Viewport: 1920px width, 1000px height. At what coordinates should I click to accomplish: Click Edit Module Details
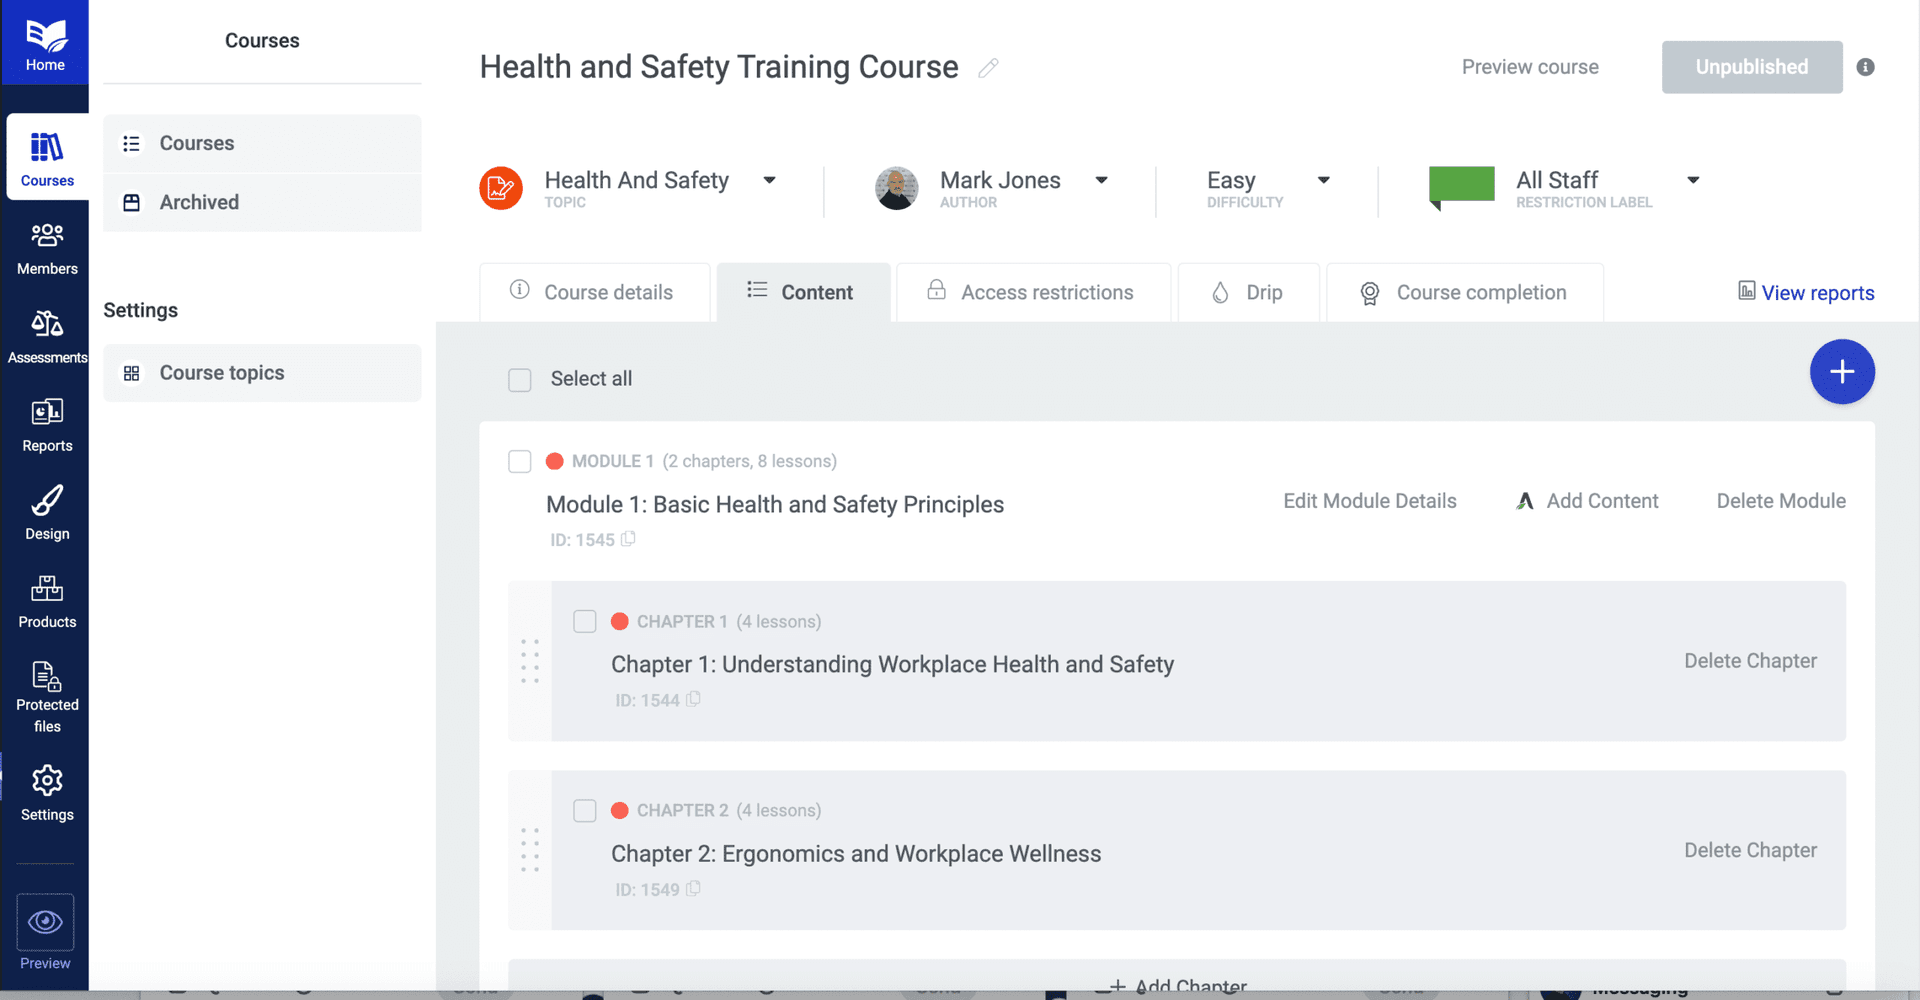point(1370,501)
